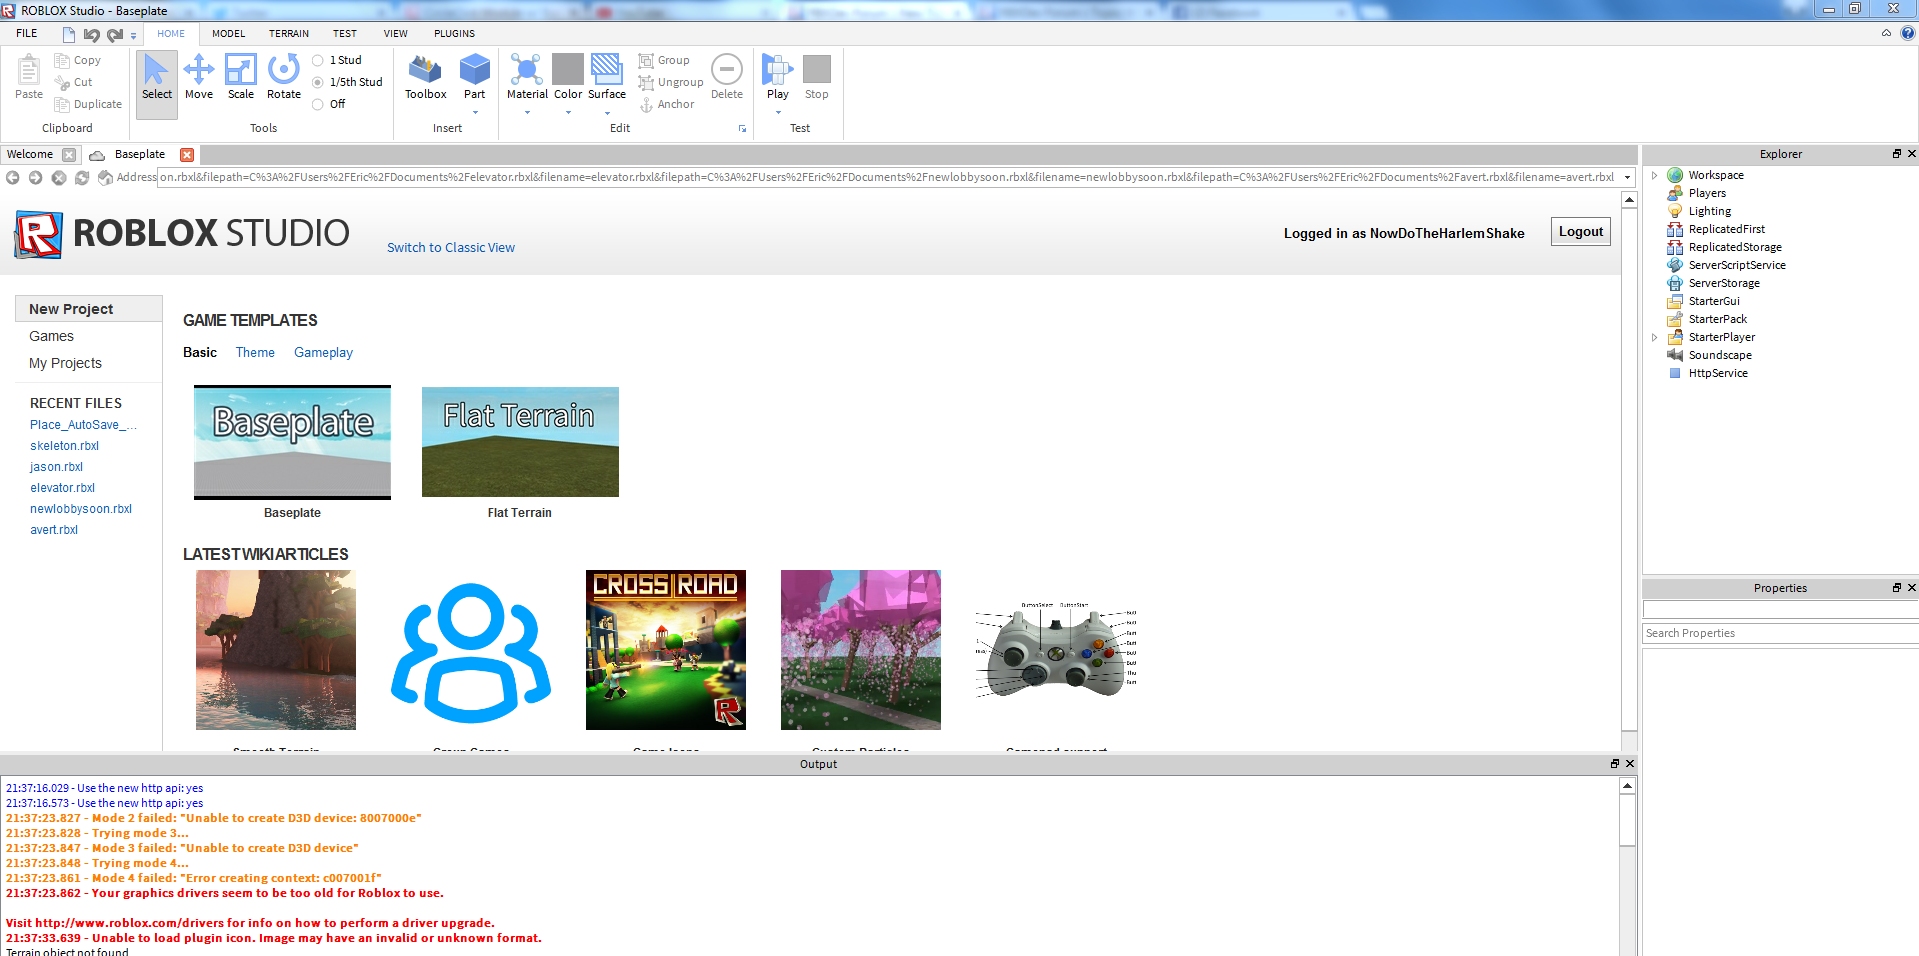Choose the Baseplate template thumbnail
Screen dimensions: 1919x956
pyautogui.click(x=292, y=442)
